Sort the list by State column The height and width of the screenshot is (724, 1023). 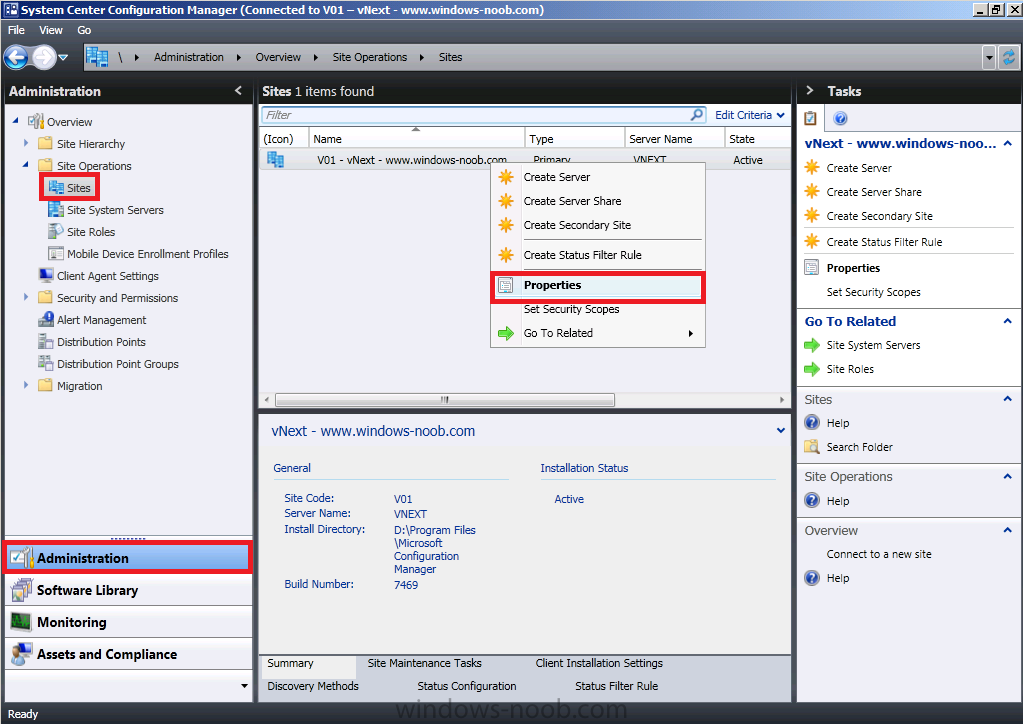click(757, 139)
